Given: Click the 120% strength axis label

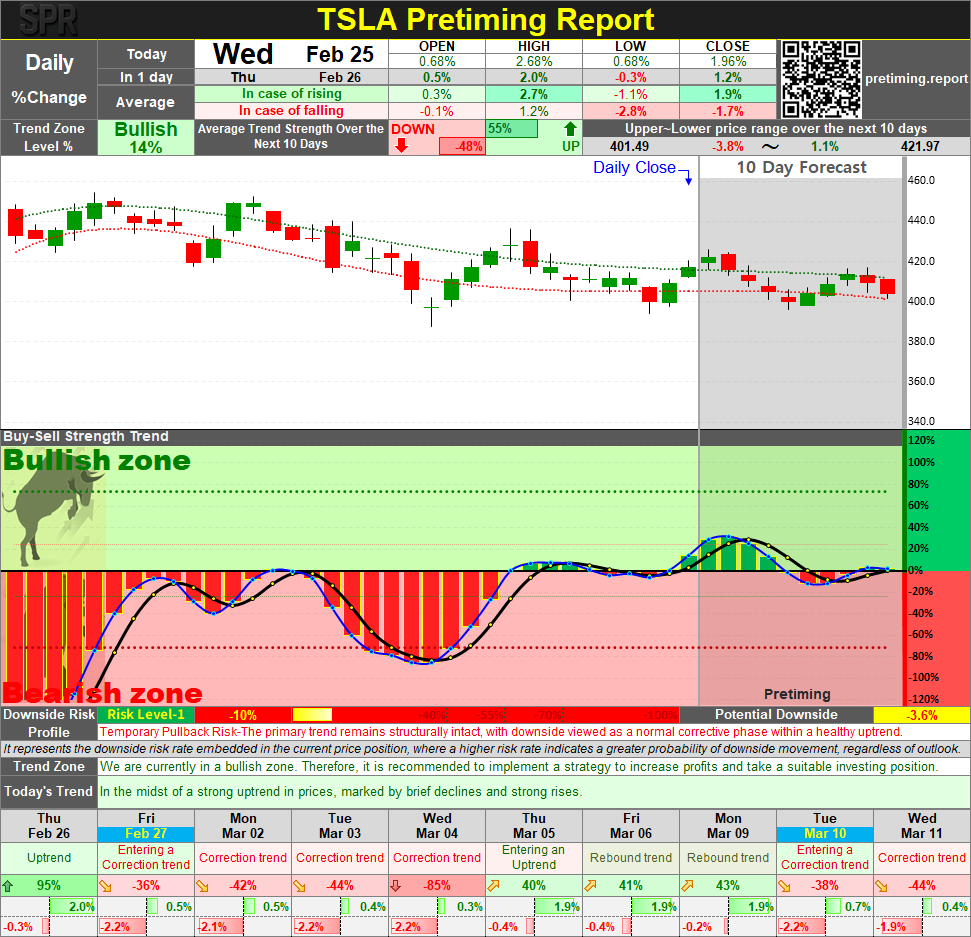Looking at the screenshot, I should coord(921,440).
